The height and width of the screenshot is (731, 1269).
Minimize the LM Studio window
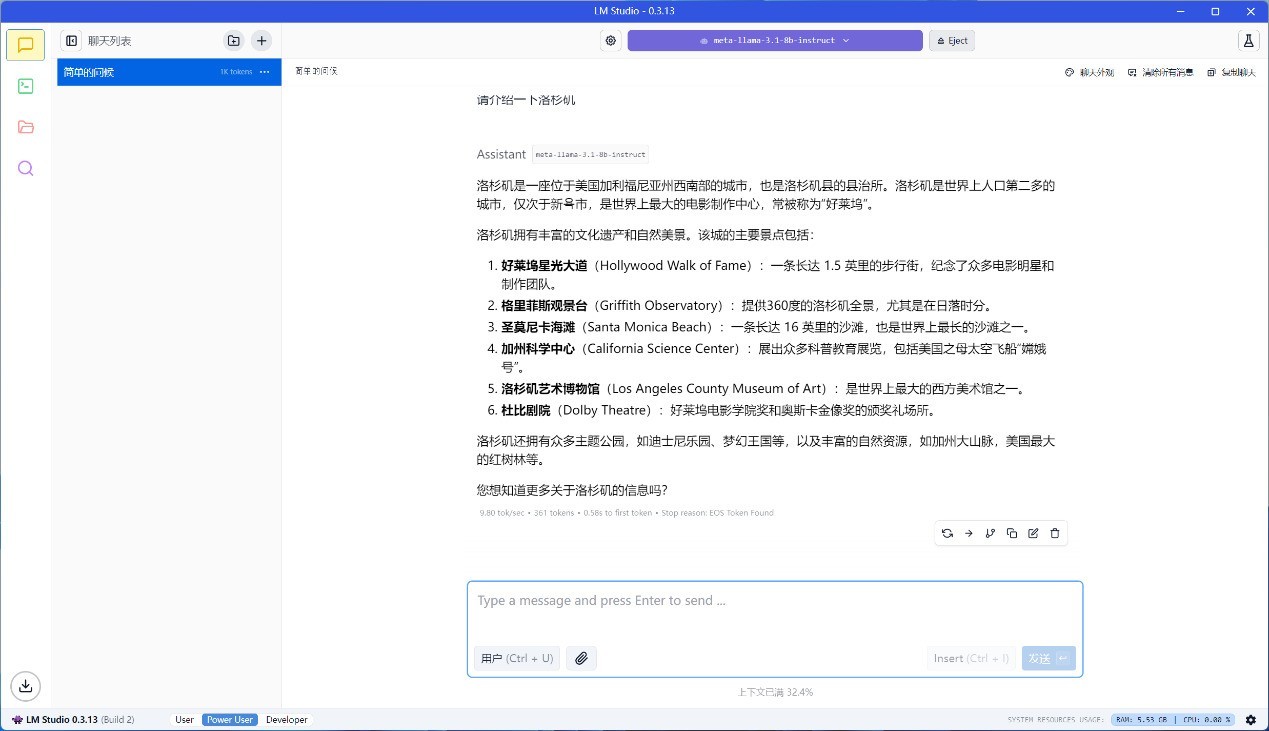point(1181,11)
